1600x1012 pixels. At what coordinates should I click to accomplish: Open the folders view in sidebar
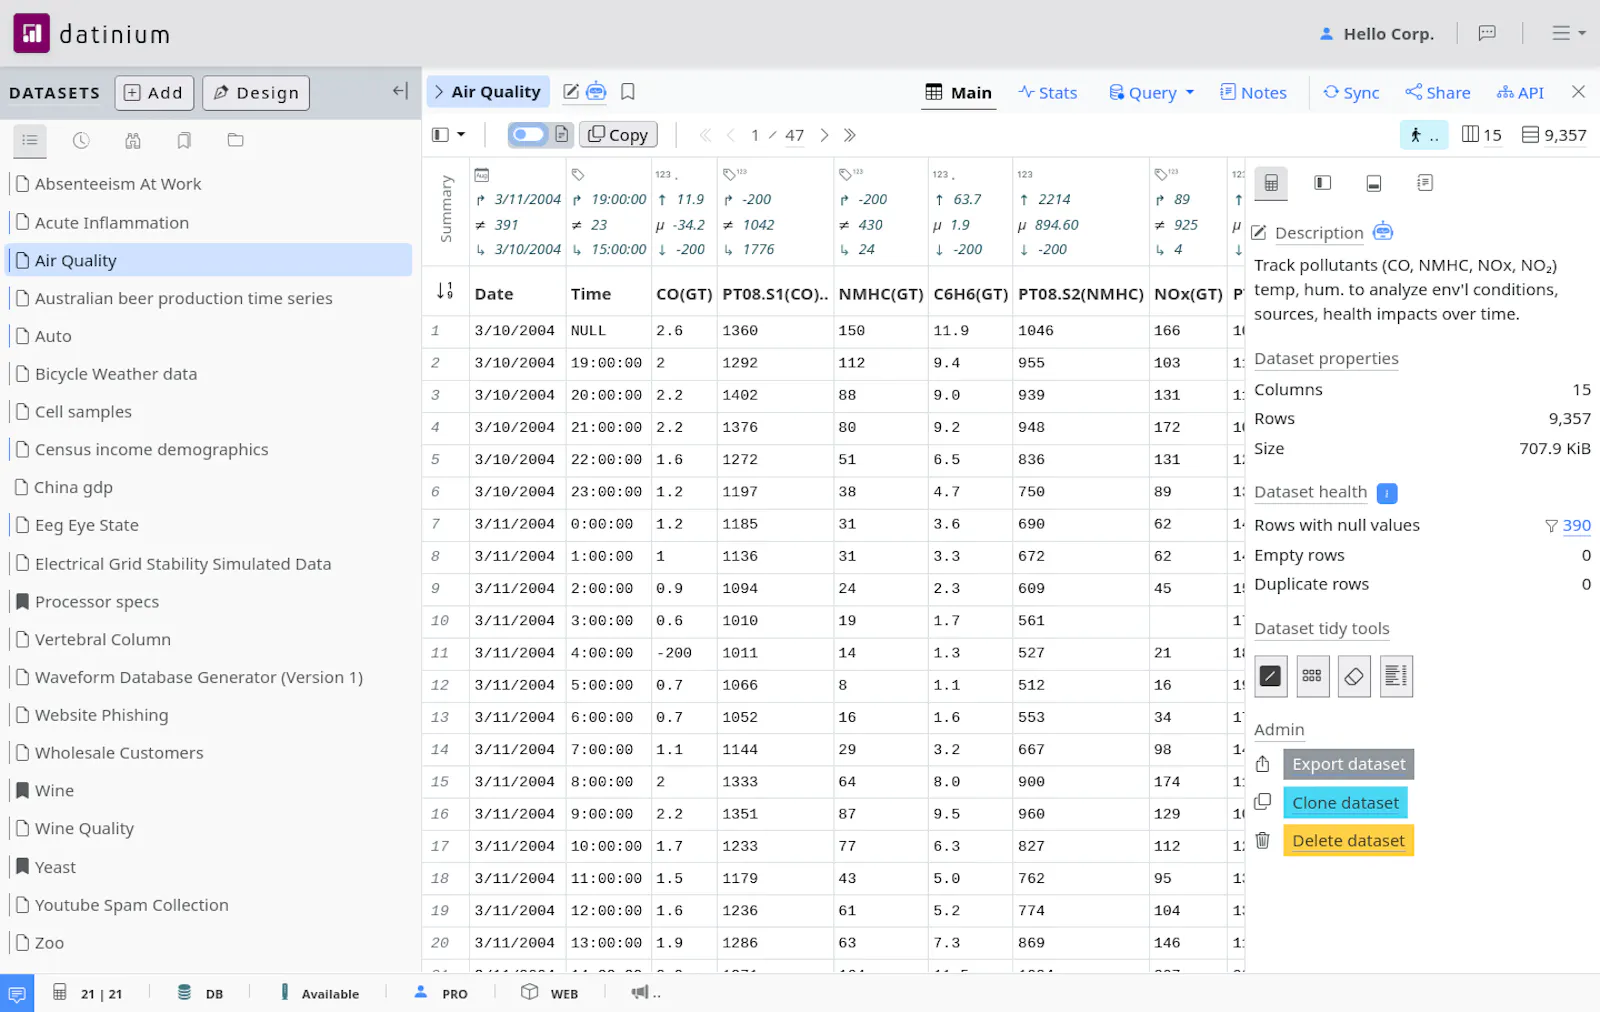coord(236,140)
